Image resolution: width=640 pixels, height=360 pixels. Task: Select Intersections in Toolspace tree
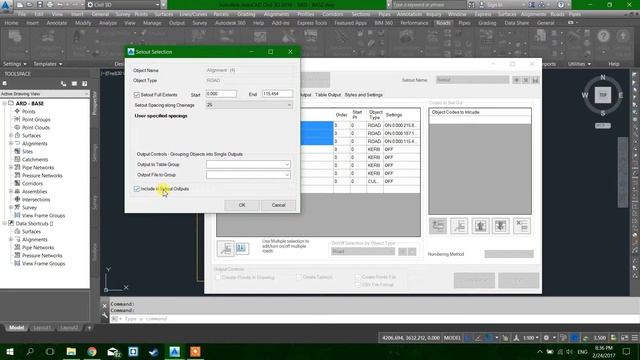coord(36,200)
